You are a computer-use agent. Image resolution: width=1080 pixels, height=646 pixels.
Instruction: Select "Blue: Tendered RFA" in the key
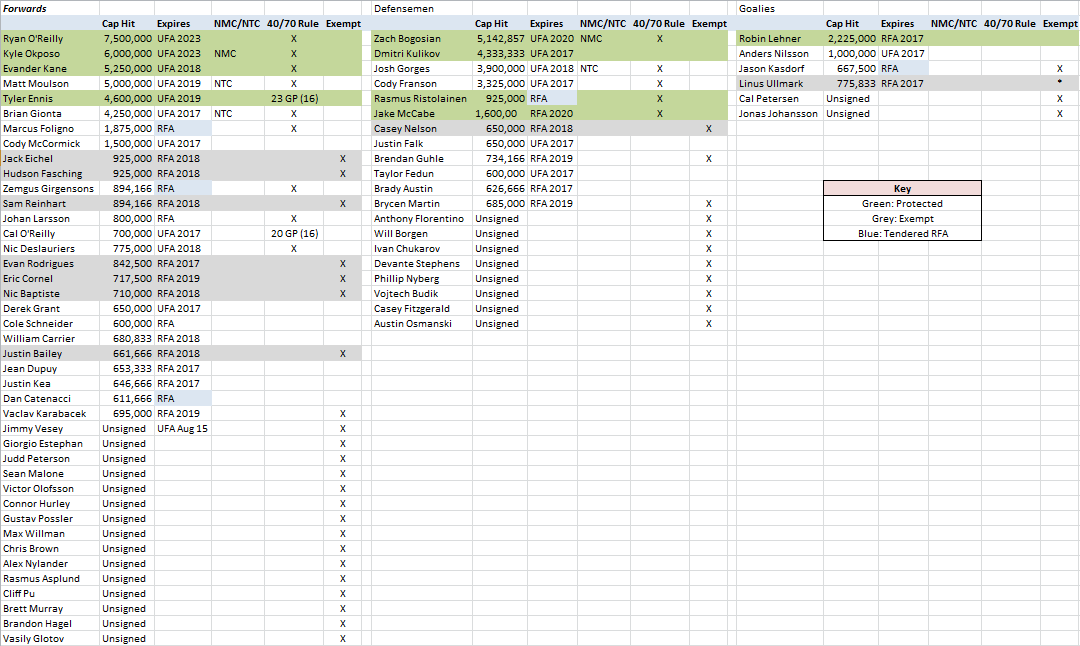[x=902, y=234]
